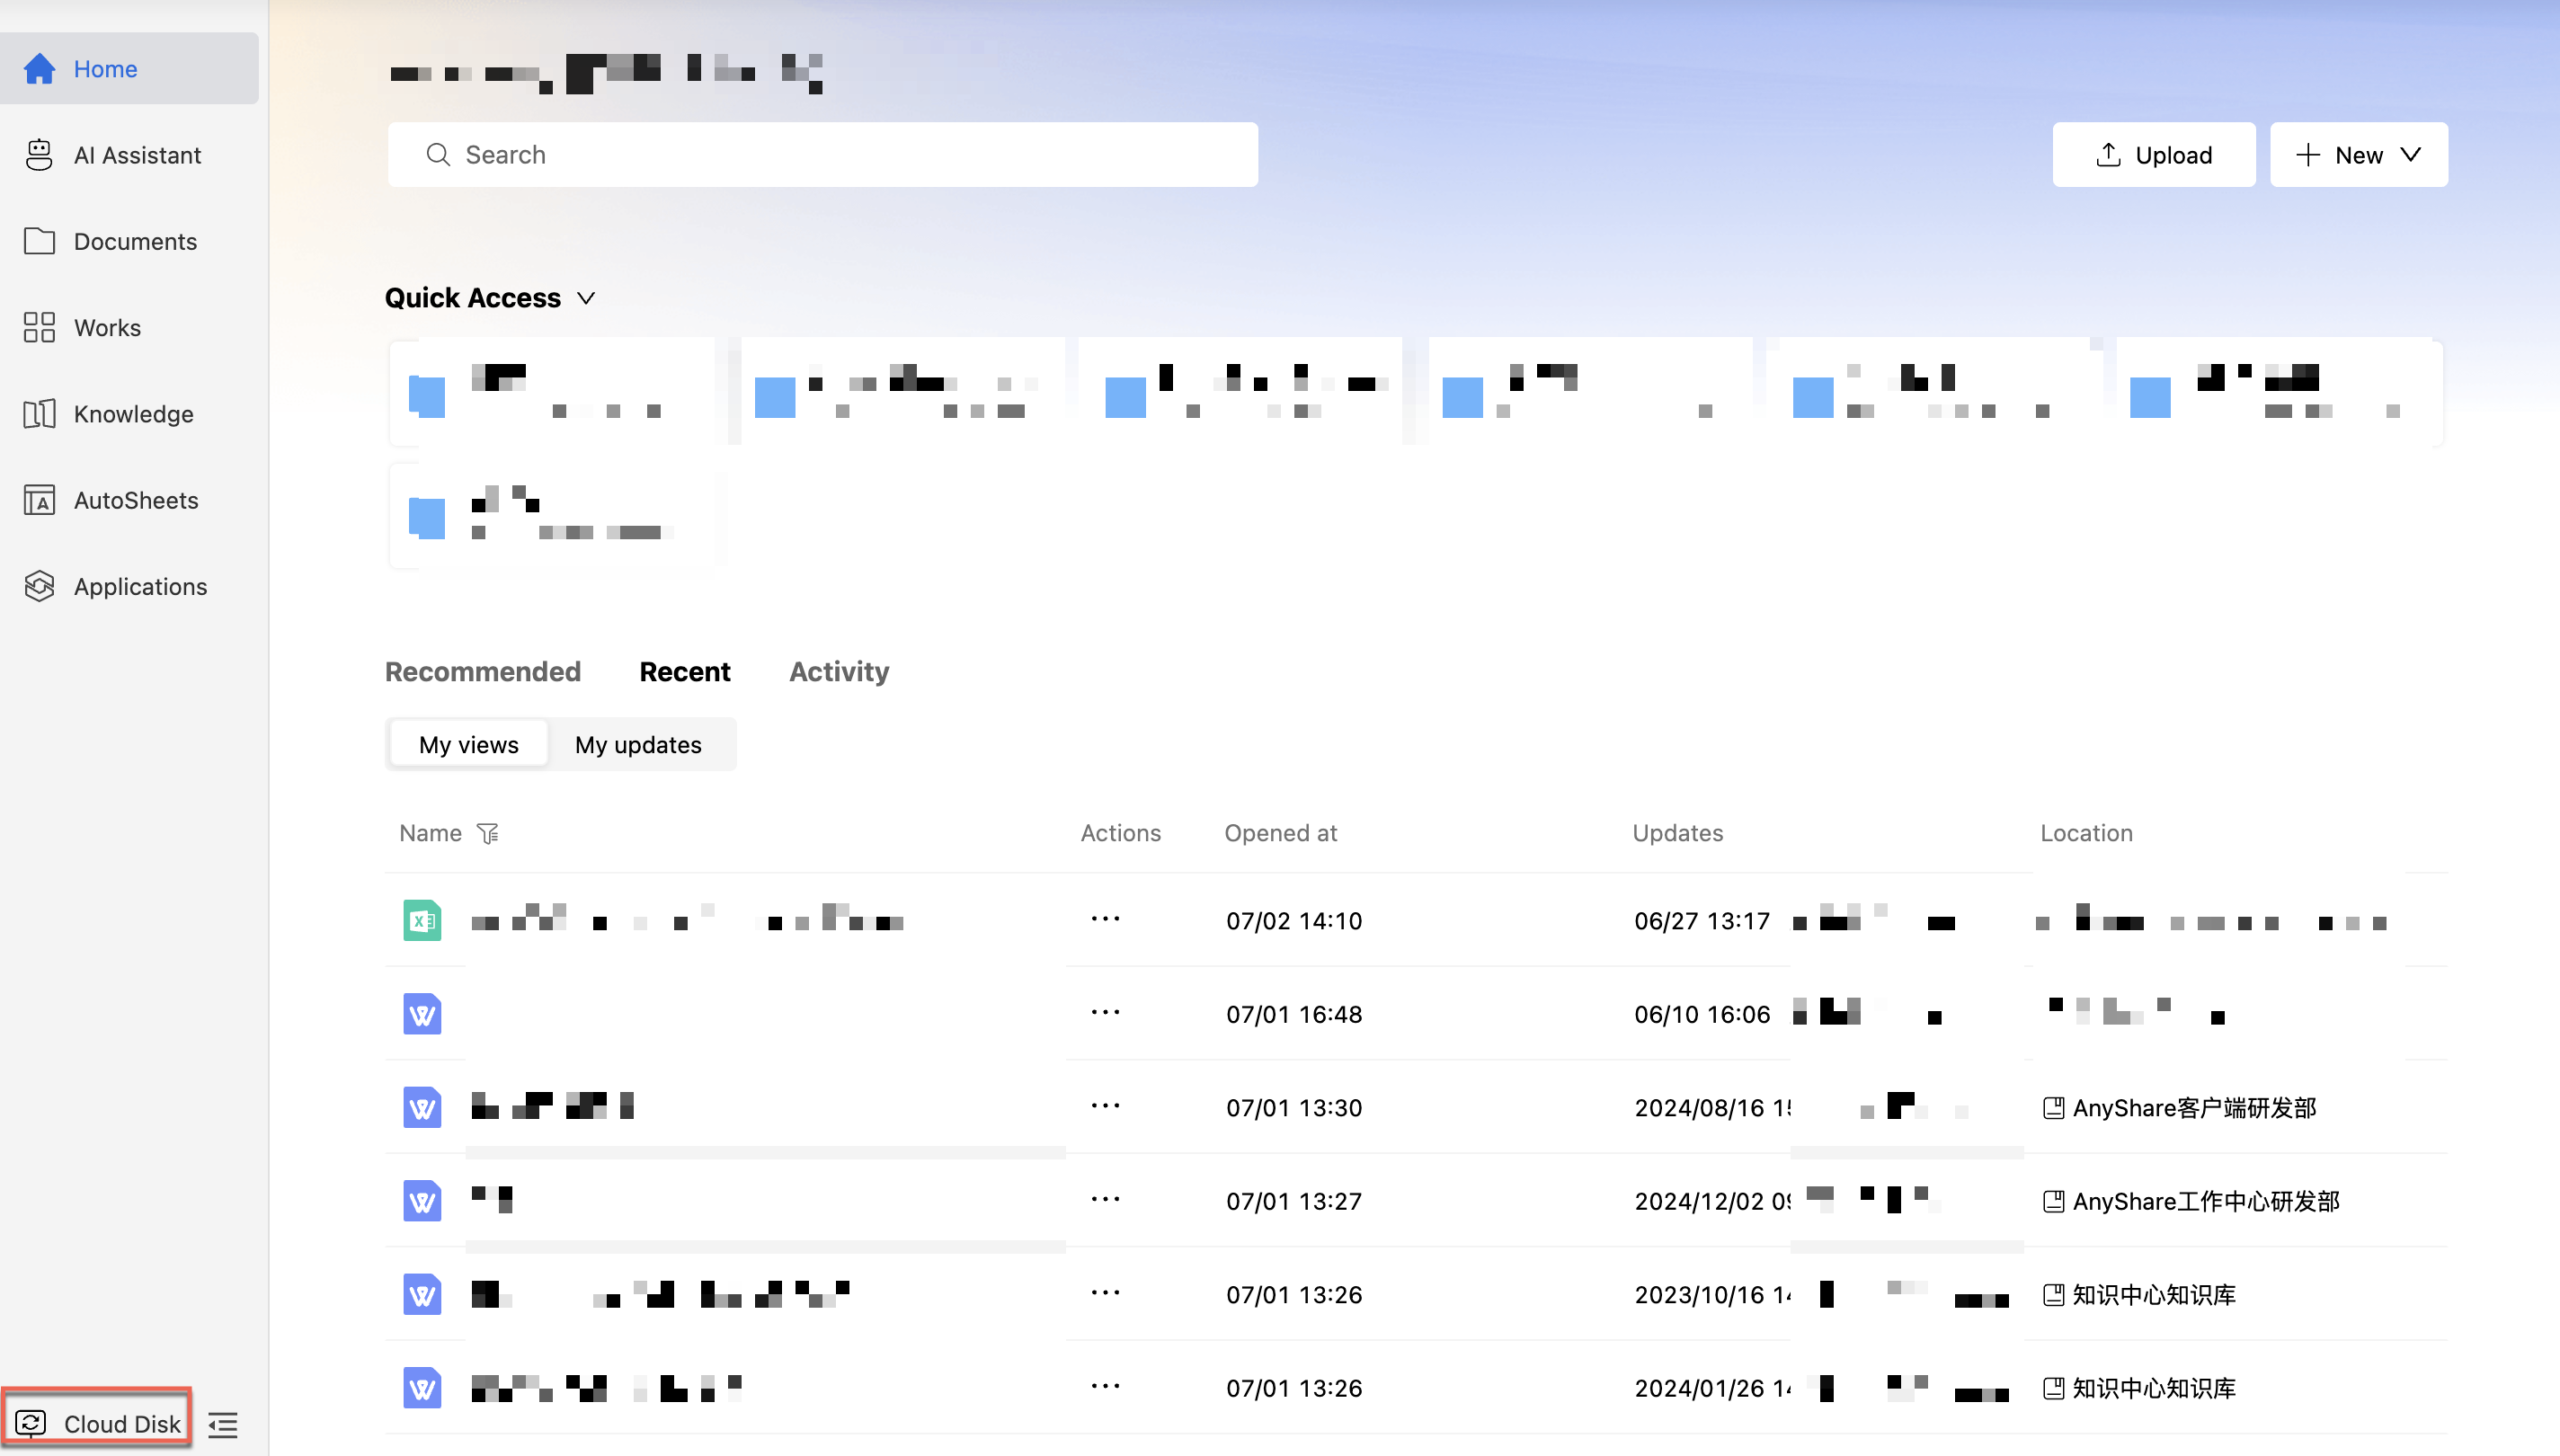Click the Cloud Disk sync icon

click(31, 1423)
